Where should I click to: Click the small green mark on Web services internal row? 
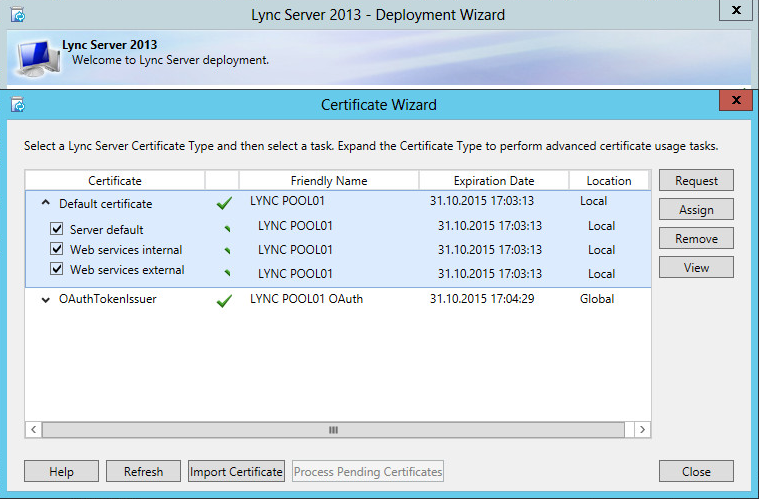[x=227, y=250]
